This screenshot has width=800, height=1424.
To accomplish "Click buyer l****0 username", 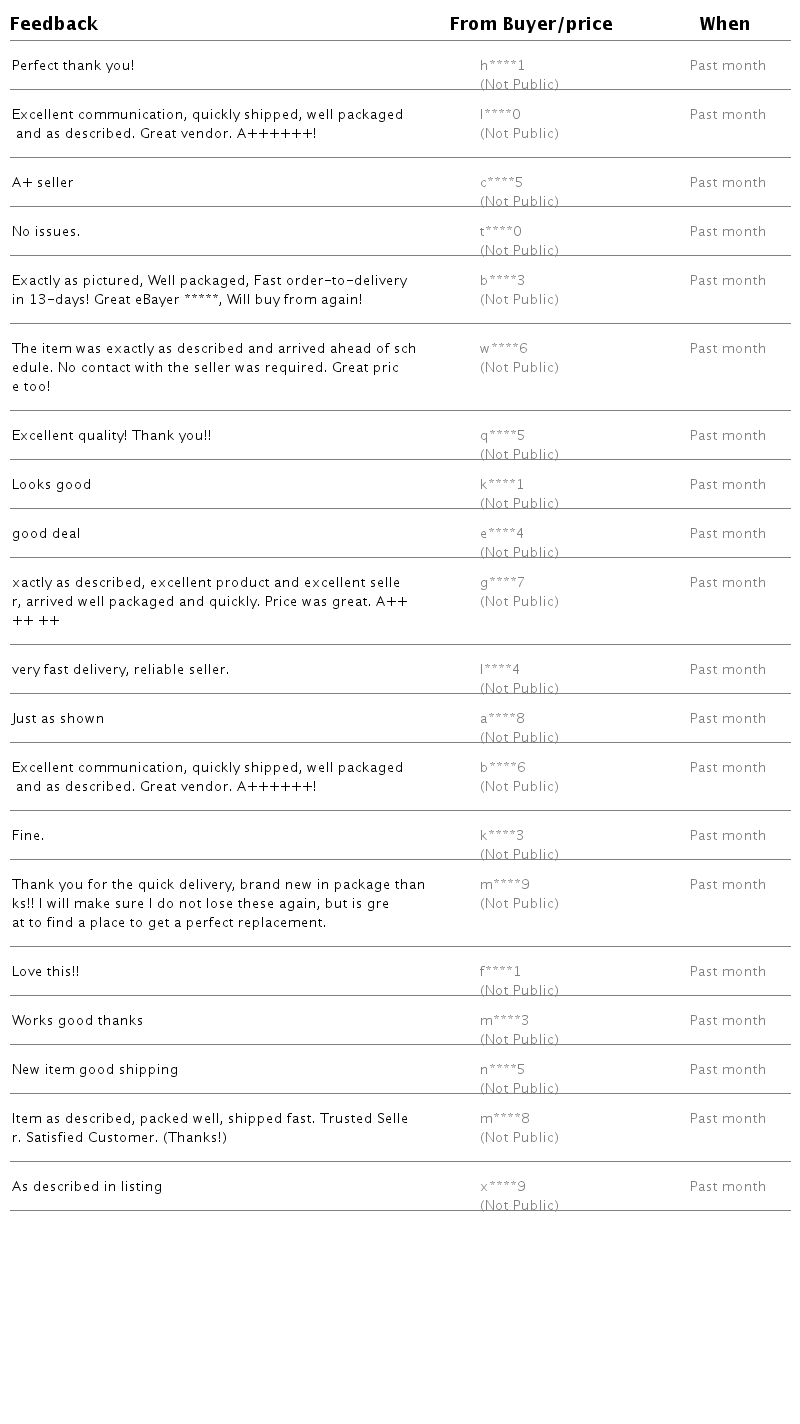I will [x=500, y=115].
